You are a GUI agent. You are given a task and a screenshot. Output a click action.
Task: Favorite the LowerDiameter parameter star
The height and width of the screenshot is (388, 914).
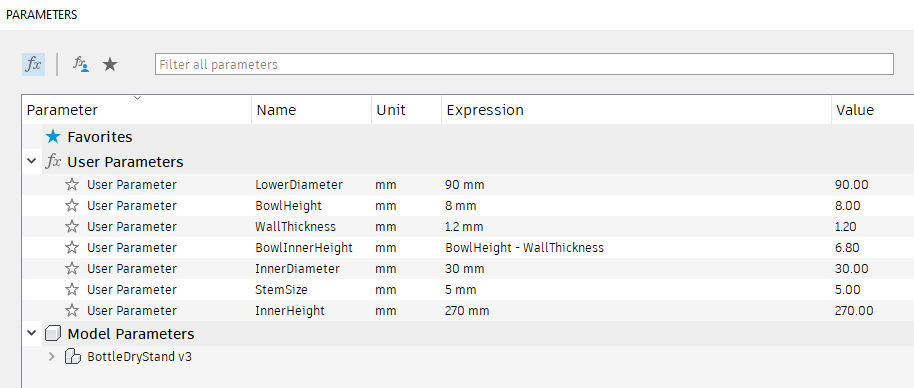(72, 185)
